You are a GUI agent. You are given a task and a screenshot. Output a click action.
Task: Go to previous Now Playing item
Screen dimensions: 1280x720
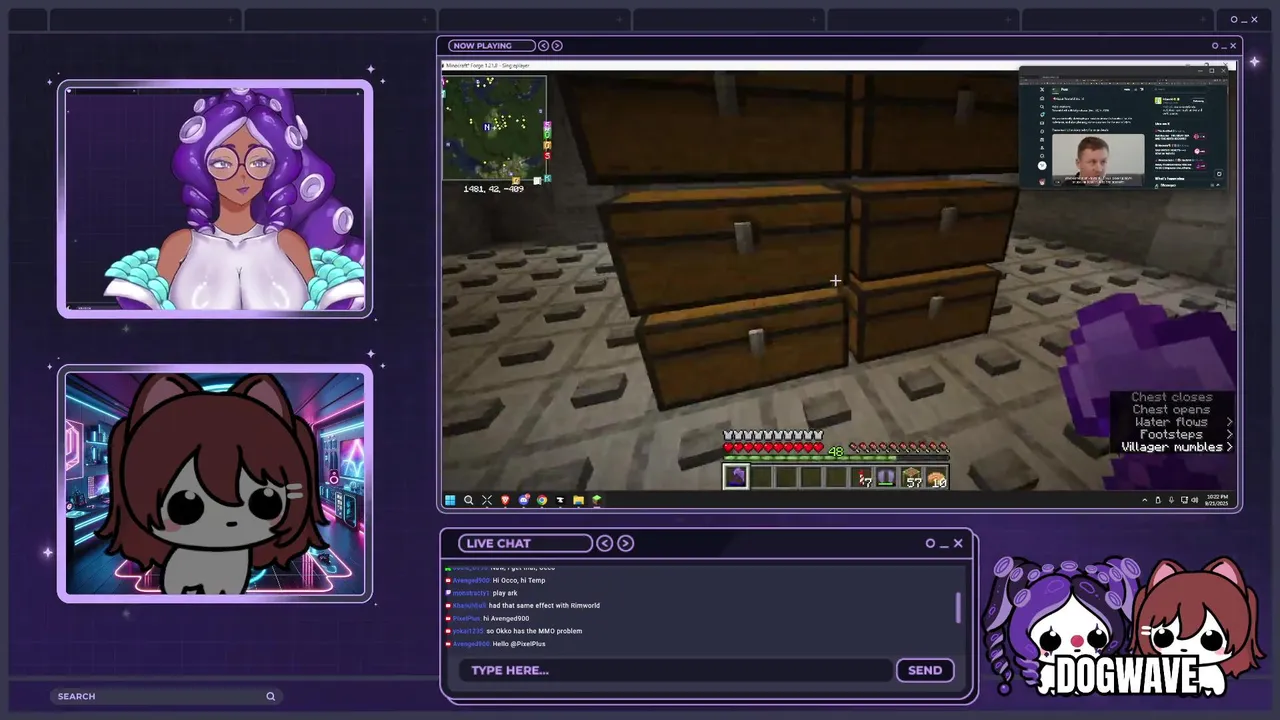[543, 45]
